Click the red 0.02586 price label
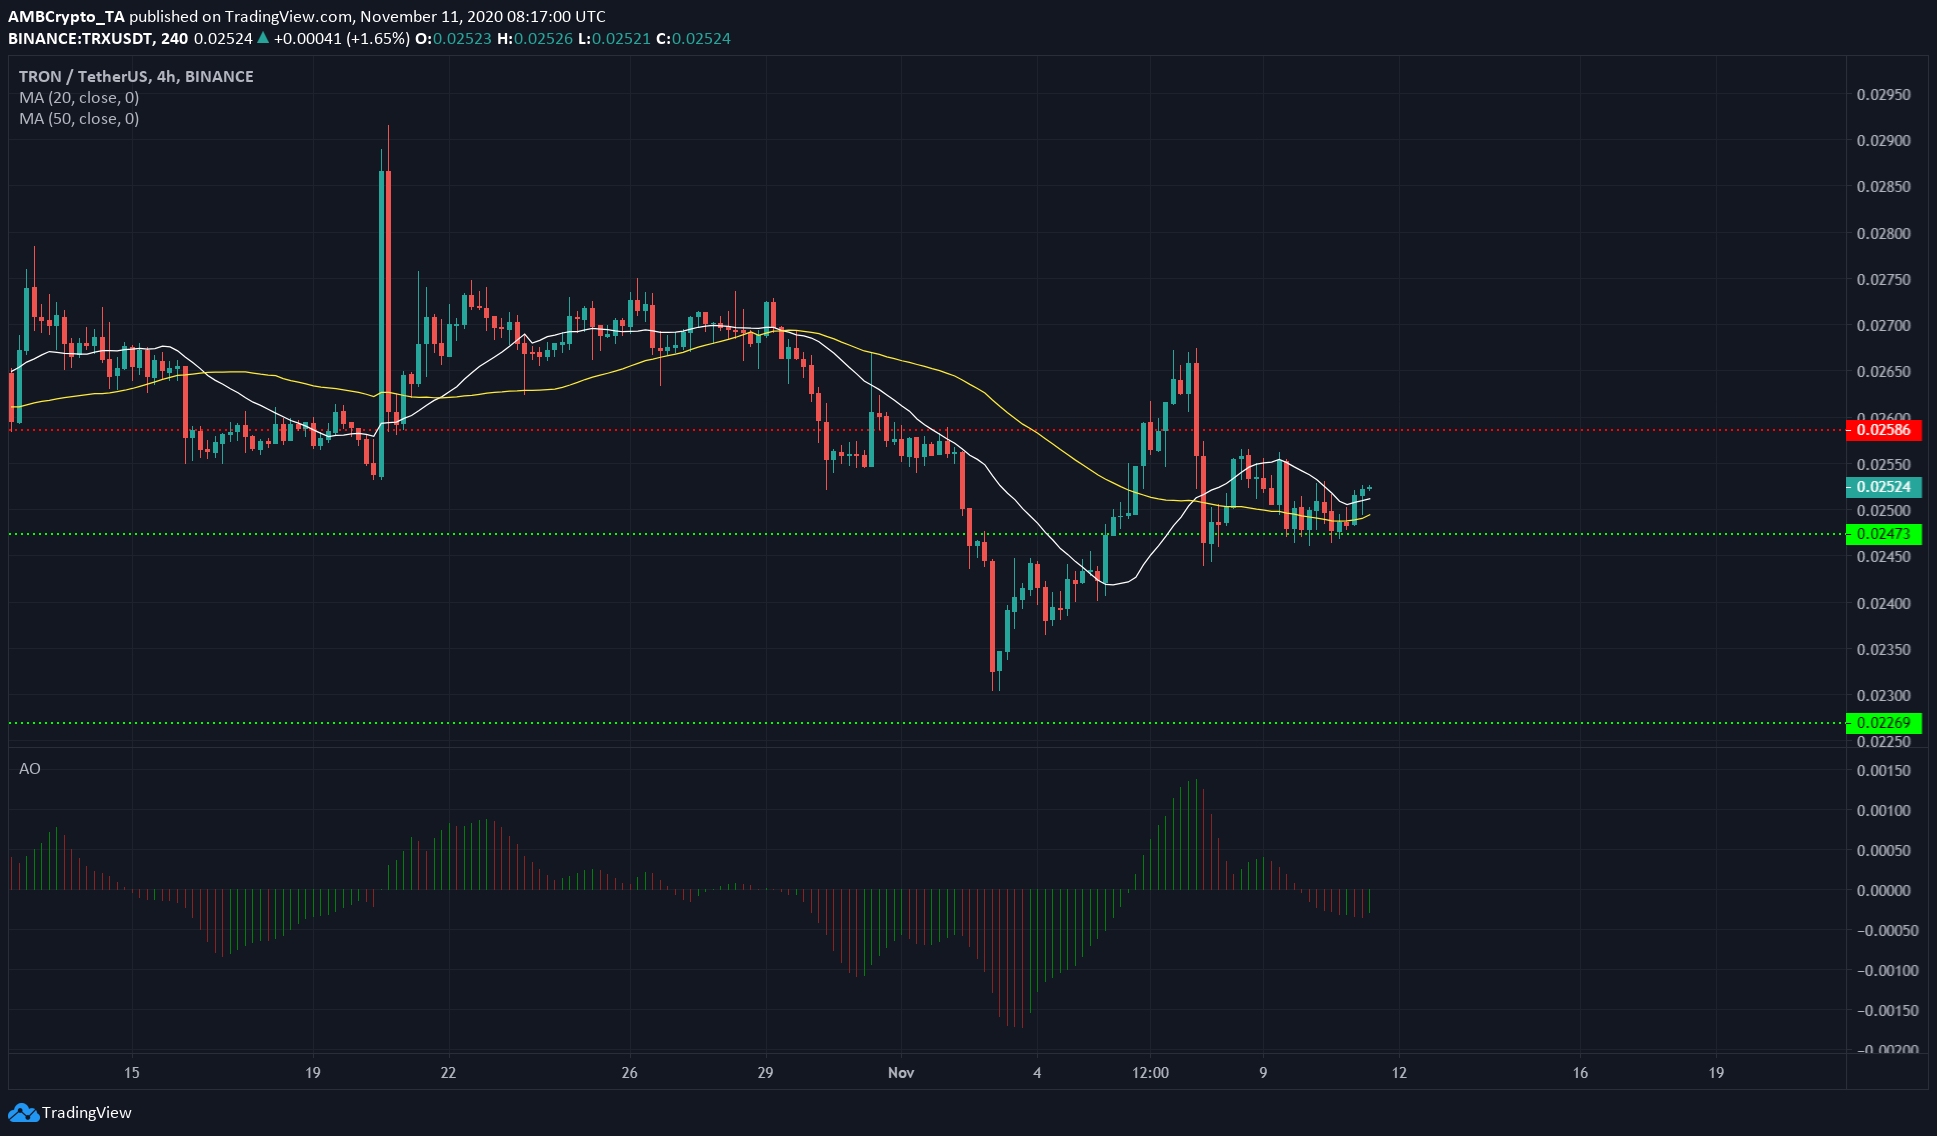 pyautogui.click(x=1883, y=430)
